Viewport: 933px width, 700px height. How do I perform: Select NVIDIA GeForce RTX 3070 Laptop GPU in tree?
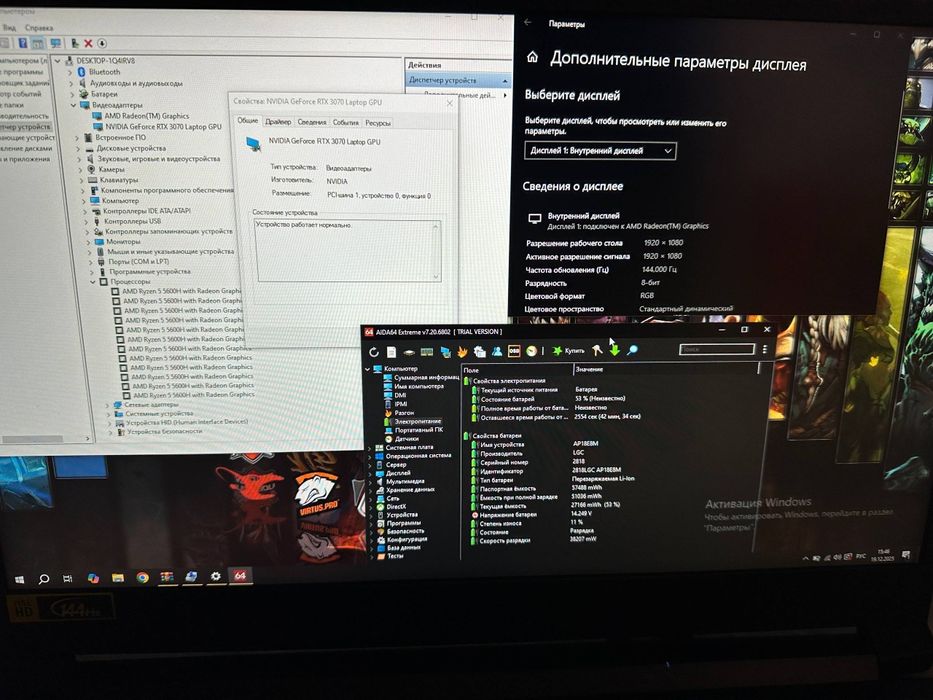click(x=163, y=127)
